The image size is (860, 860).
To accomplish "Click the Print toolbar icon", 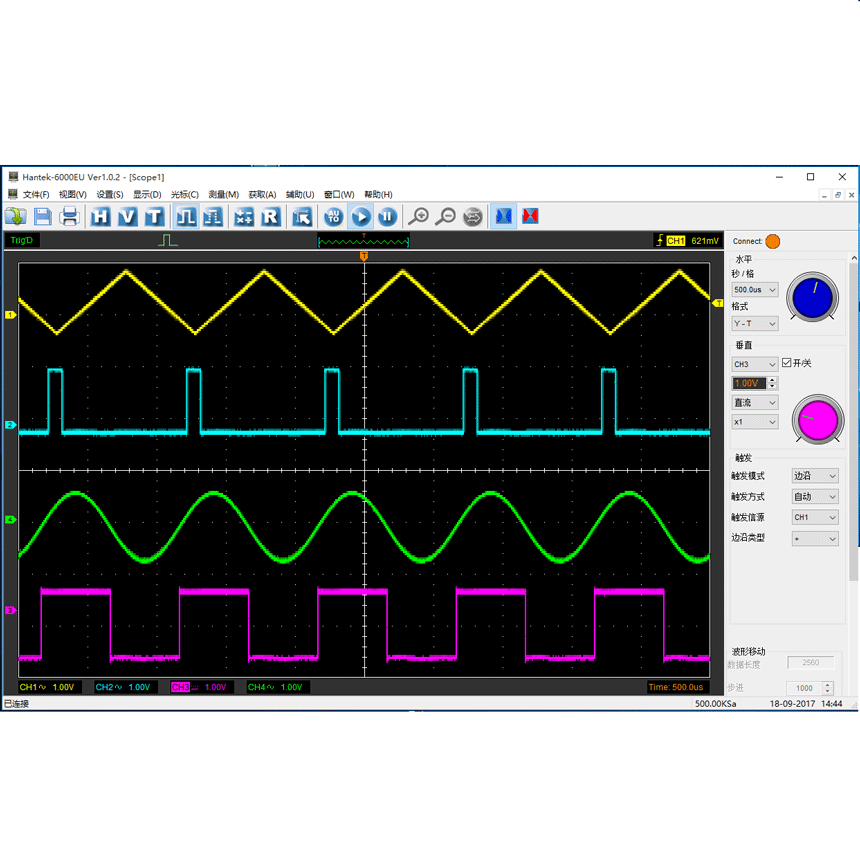I will coord(70,217).
